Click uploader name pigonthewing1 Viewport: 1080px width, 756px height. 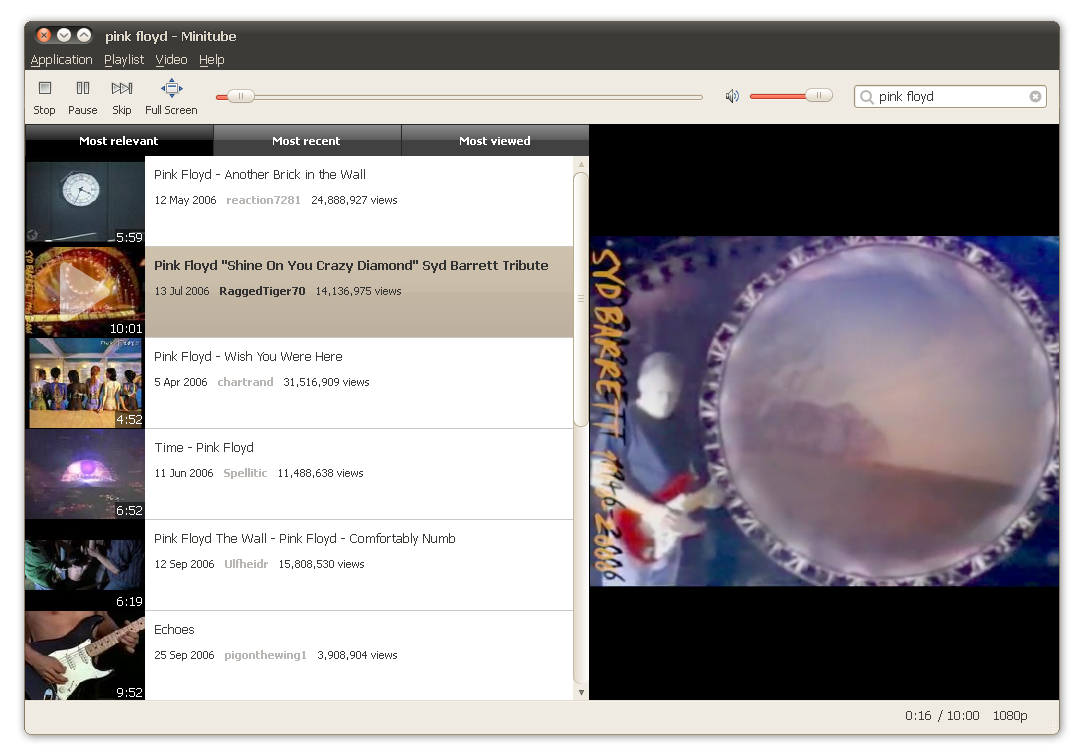point(265,655)
